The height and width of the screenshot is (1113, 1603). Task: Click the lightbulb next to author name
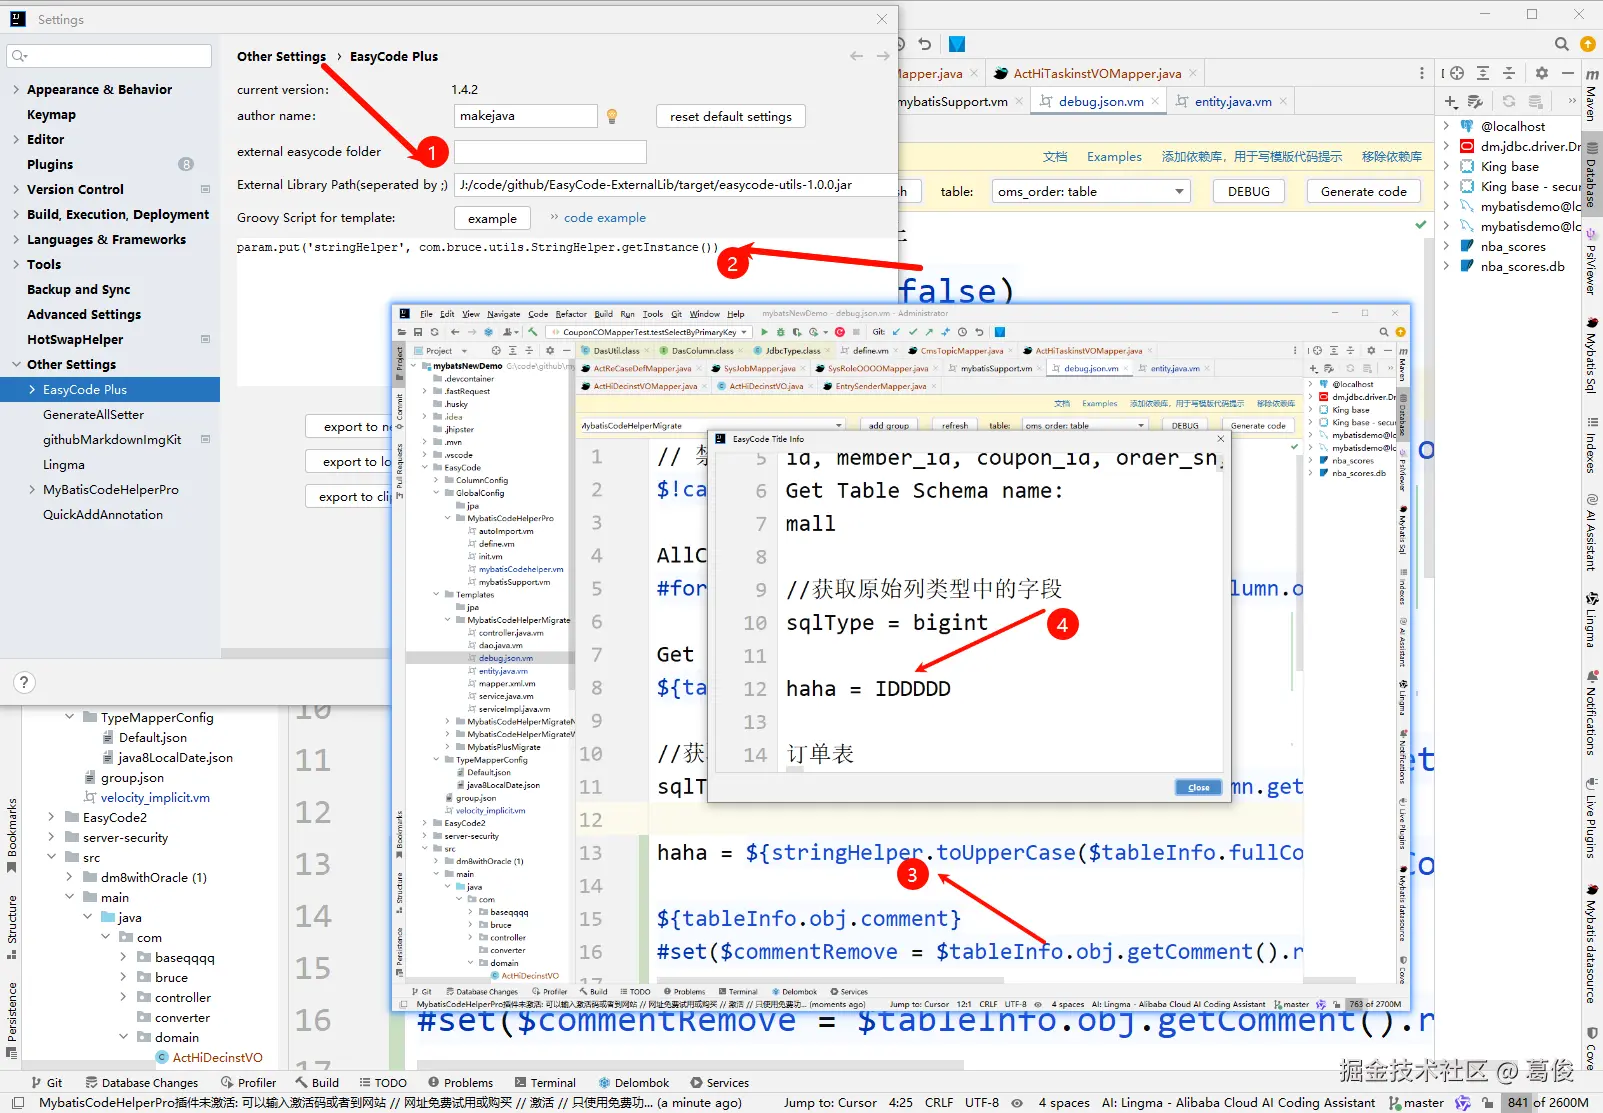[612, 116]
